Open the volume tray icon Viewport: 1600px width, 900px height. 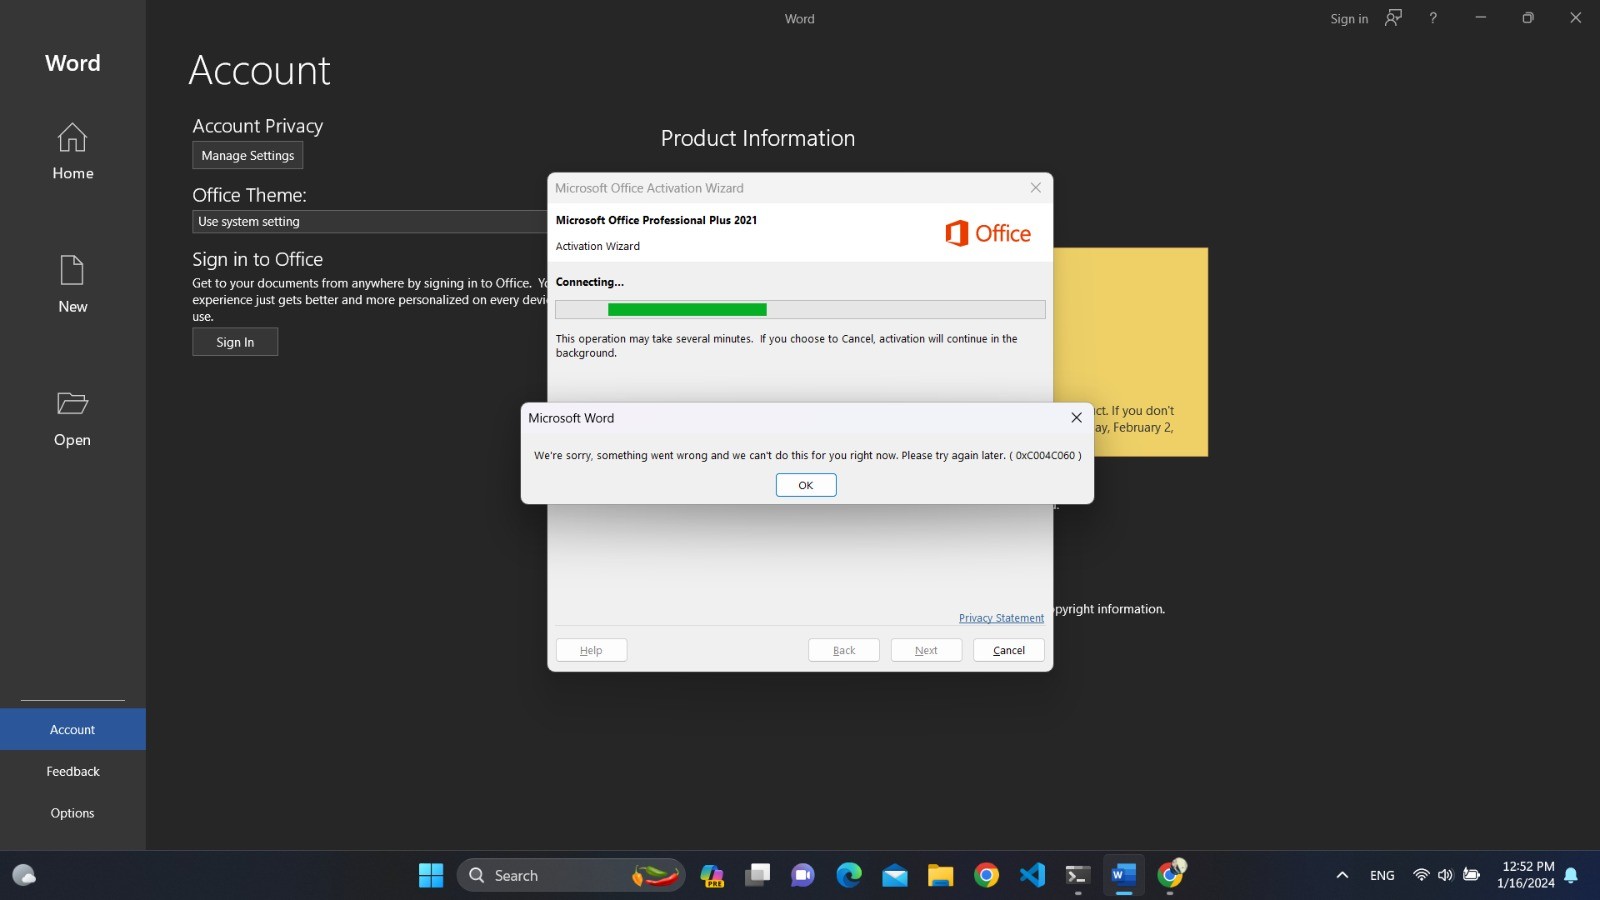coord(1445,875)
